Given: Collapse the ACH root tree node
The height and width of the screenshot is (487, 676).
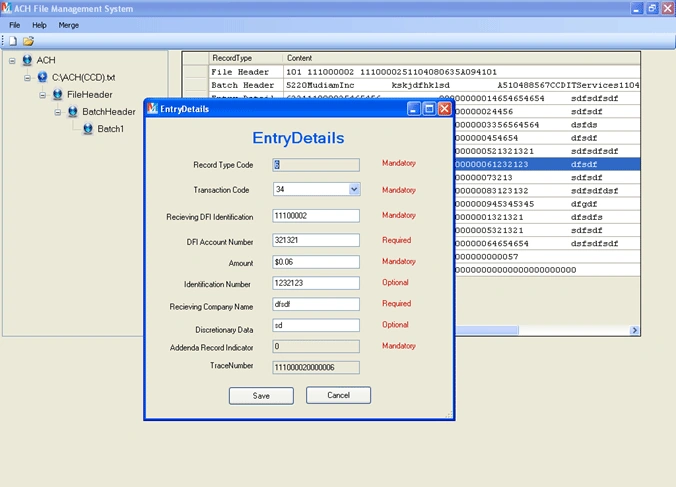Looking at the screenshot, I should coord(12,61).
